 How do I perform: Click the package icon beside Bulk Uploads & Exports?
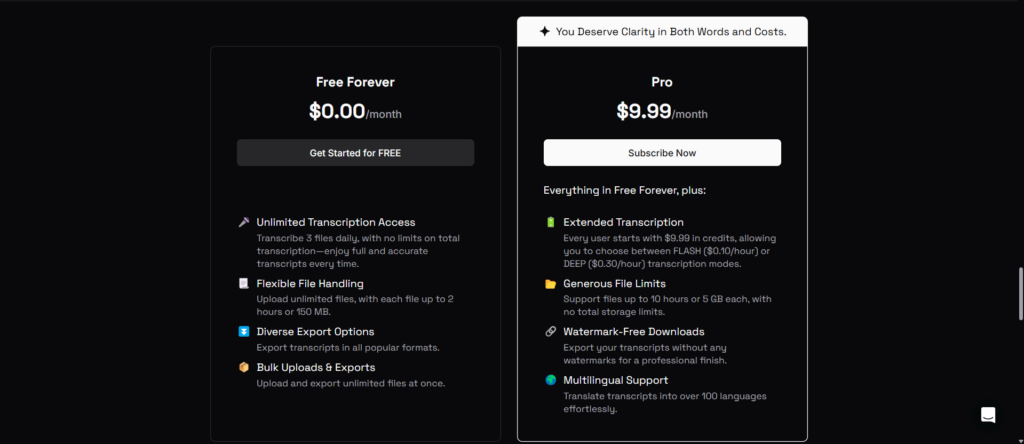pyautogui.click(x=244, y=367)
